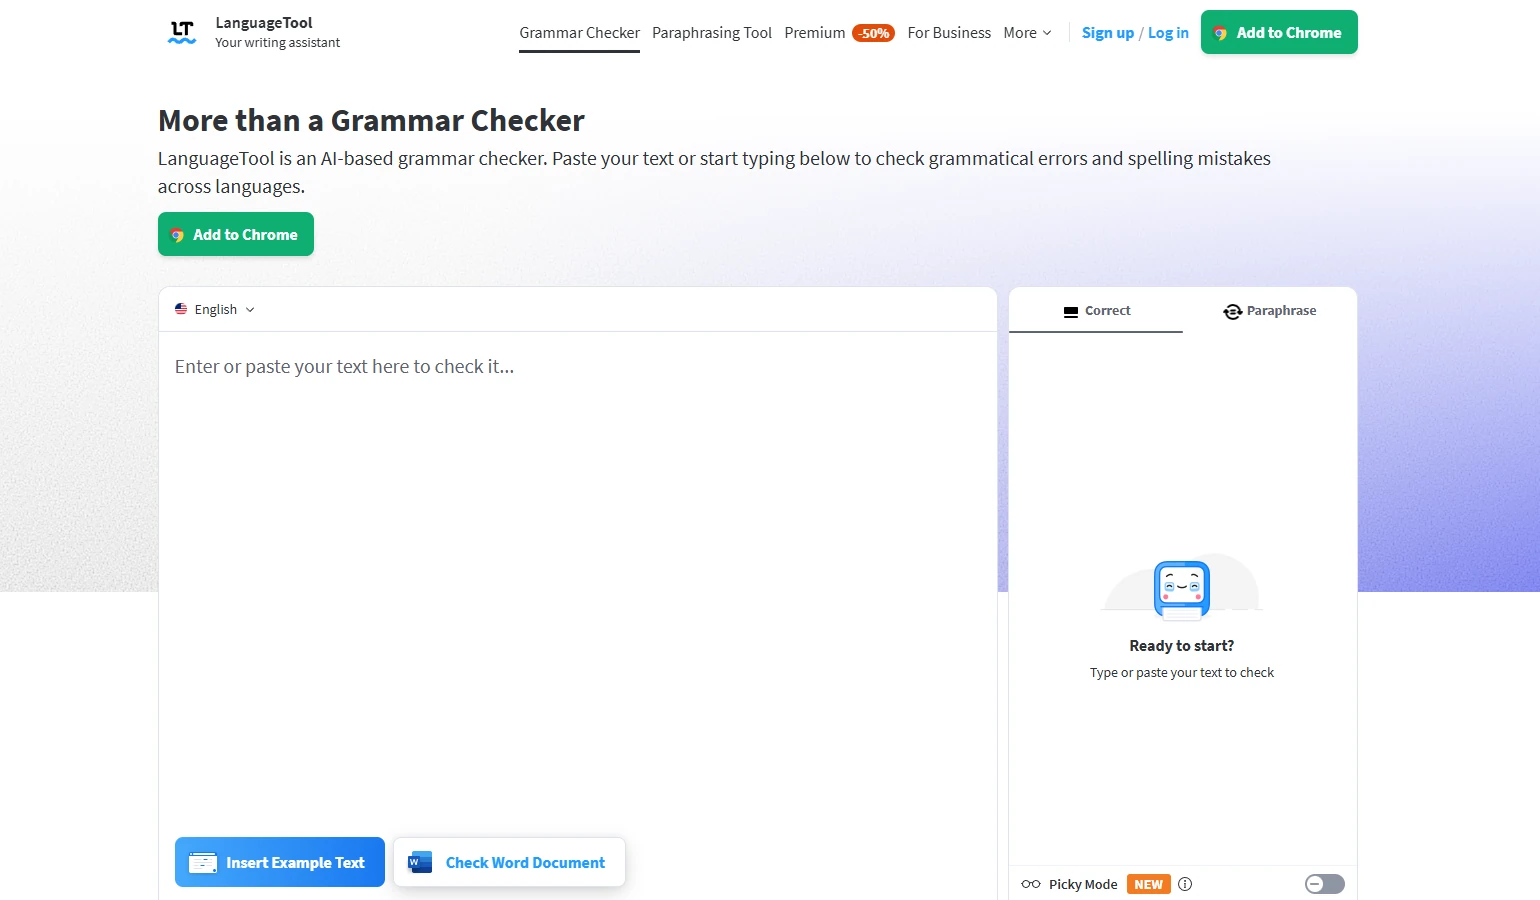The image size is (1540, 900).
Task: Open the For Business page
Action: tap(949, 33)
